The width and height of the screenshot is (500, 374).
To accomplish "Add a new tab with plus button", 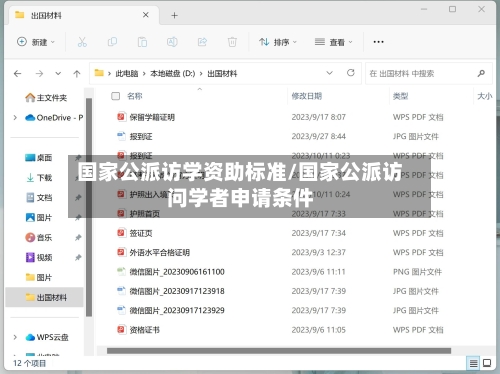I will [174, 15].
